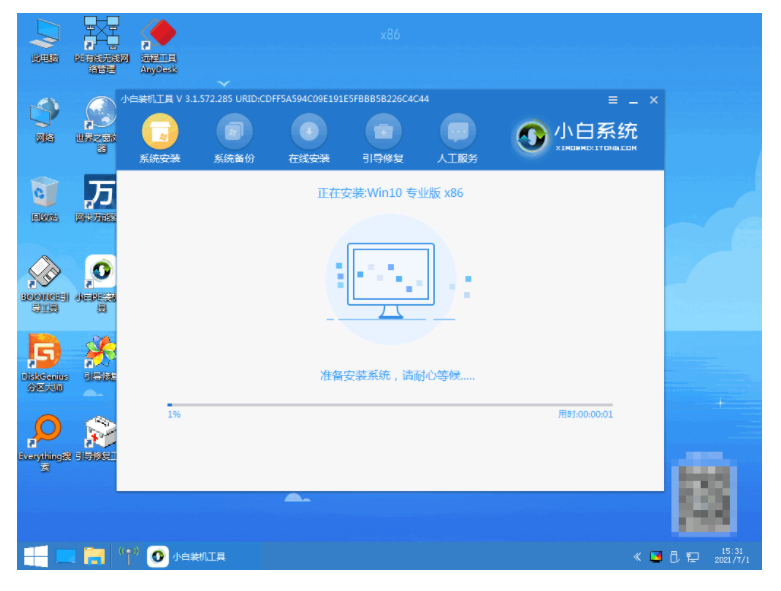Close the 小白装机工具 window
The height and width of the screenshot is (591, 781).
[x=654, y=100]
